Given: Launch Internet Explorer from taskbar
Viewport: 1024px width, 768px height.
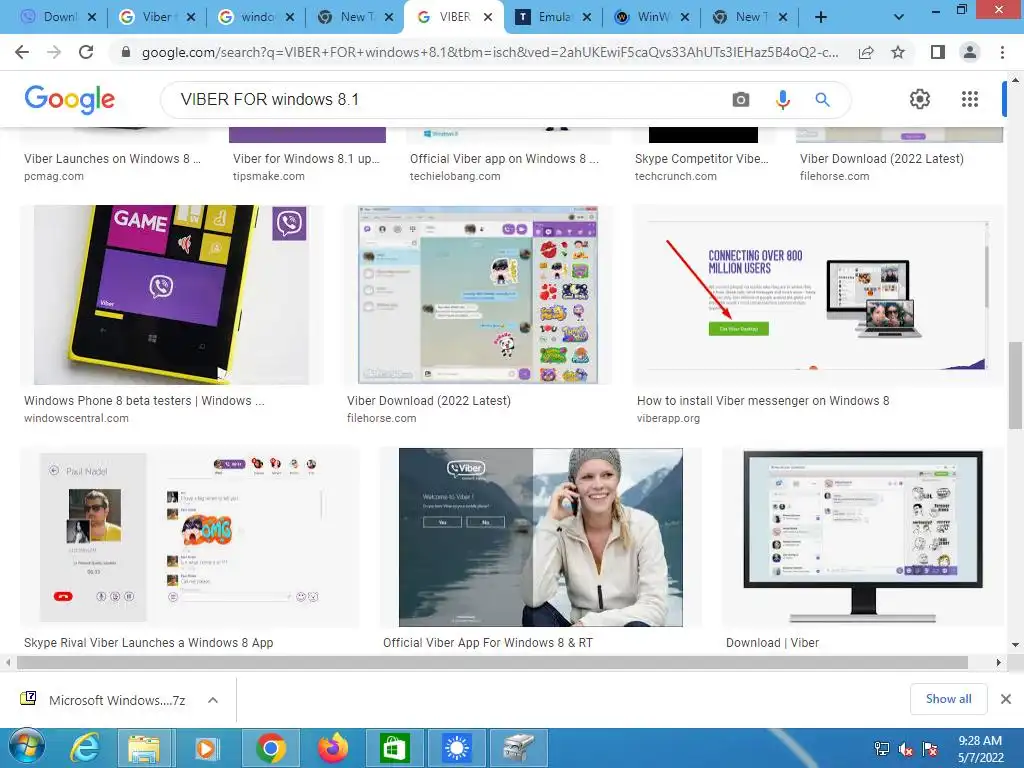Looking at the screenshot, I should tap(85, 748).
